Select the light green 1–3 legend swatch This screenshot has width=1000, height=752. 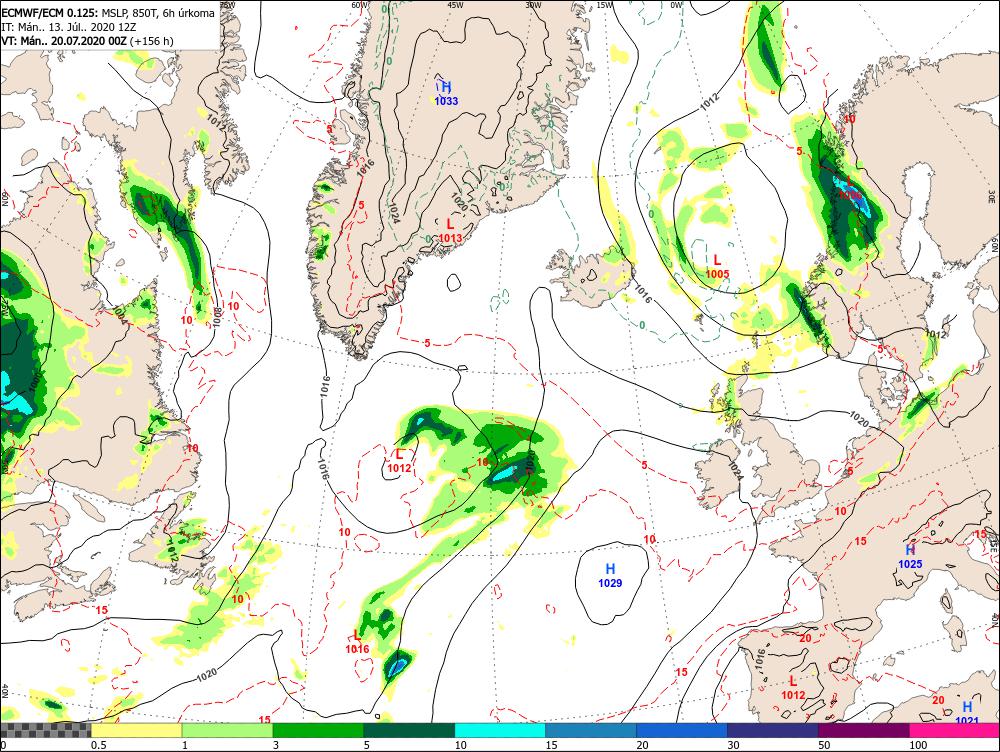pos(227,730)
